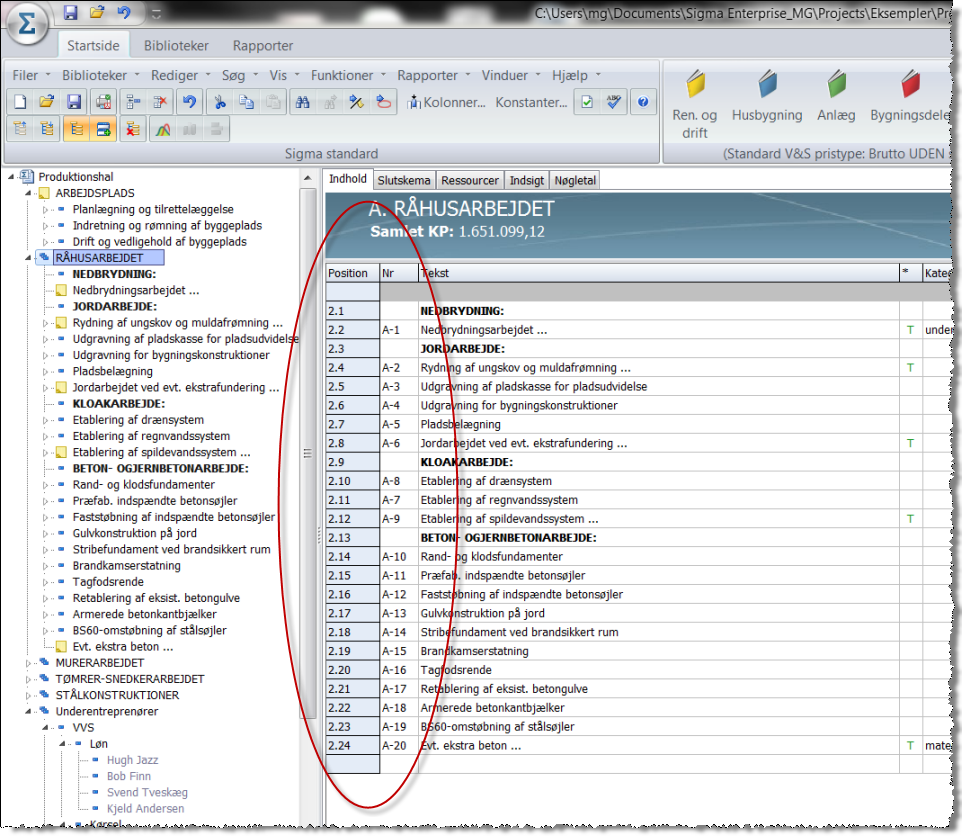962x836 pixels.
Task: Click the Tekst column header
Action: 659,273
